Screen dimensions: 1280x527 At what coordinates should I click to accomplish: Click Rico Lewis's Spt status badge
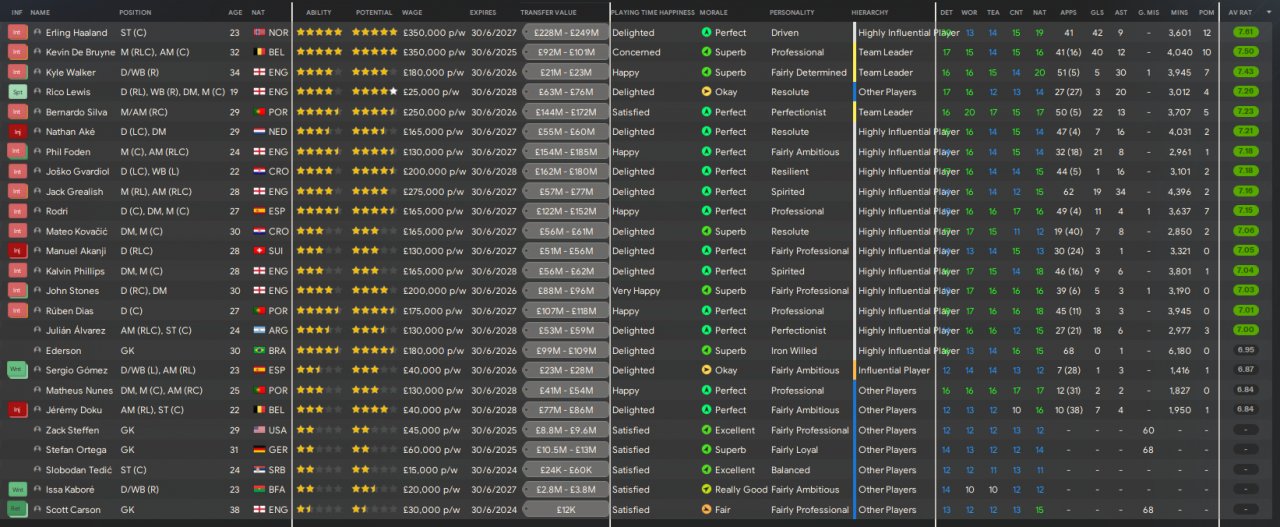coord(17,92)
